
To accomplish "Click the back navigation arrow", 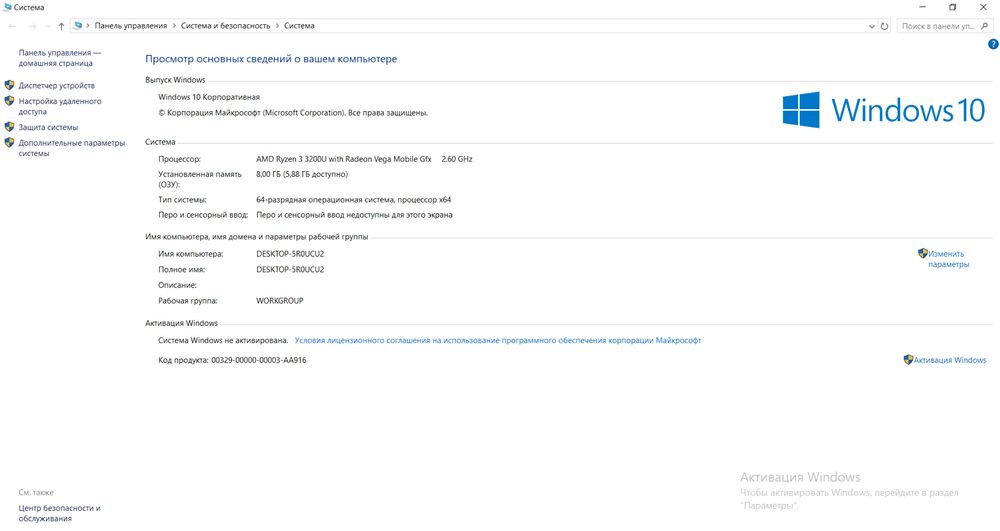I will tap(13, 26).
